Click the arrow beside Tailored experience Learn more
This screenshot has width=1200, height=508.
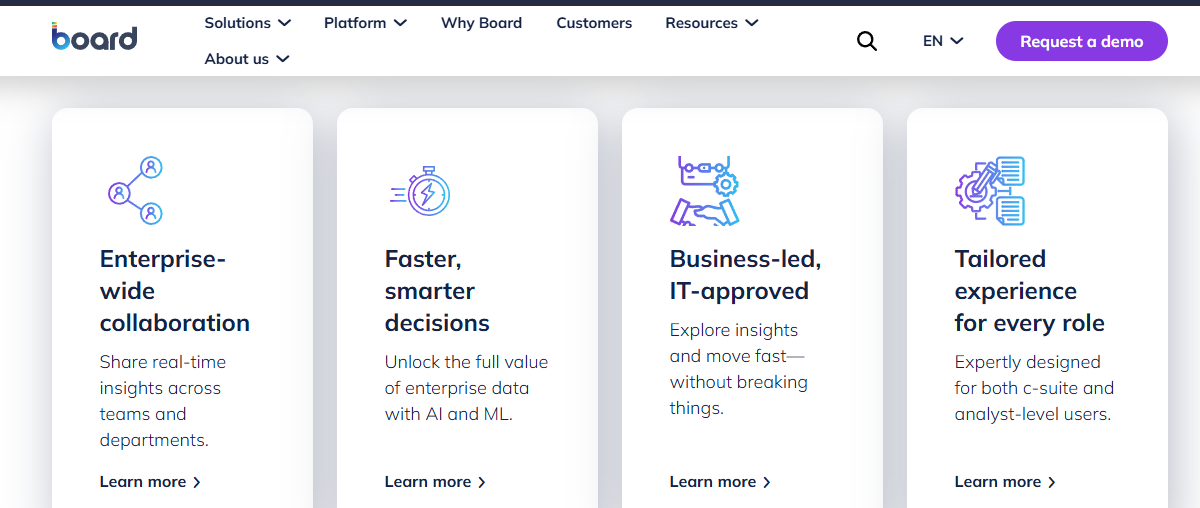click(x=1052, y=482)
